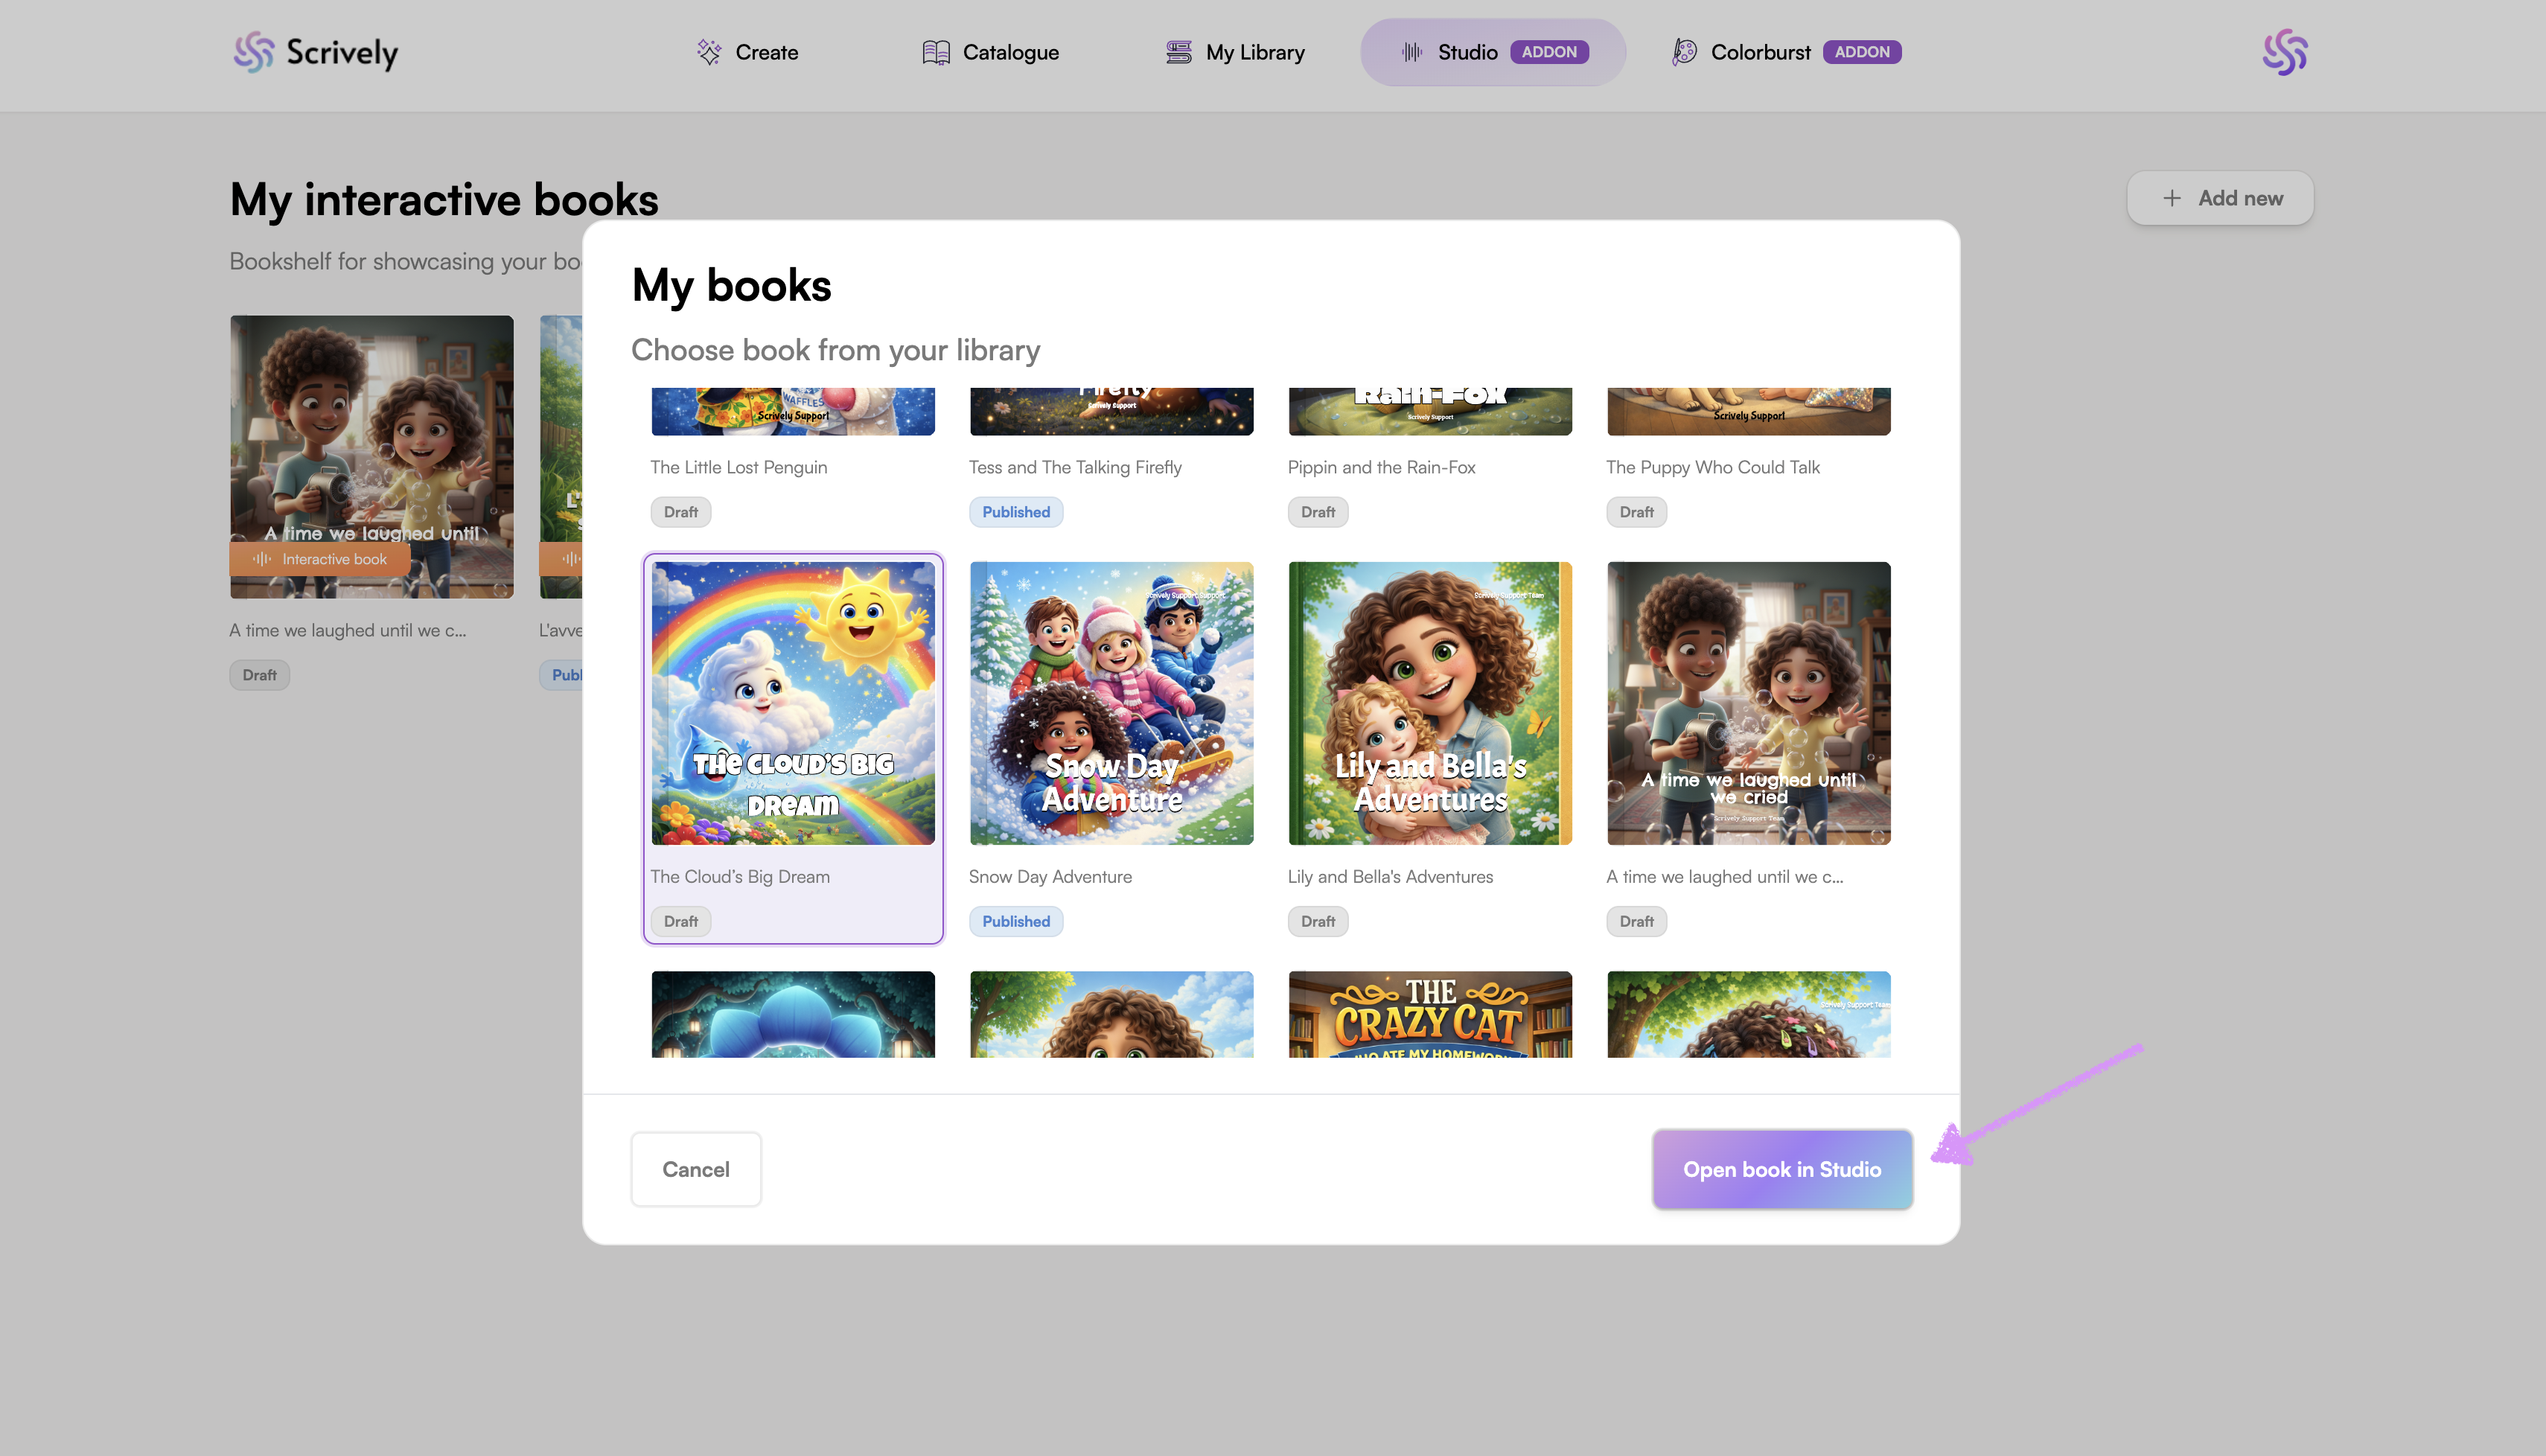Pick the Crazy Cat book cover
The width and height of the screenshot is (2546, 1456).
[x=1429, y=1014]
